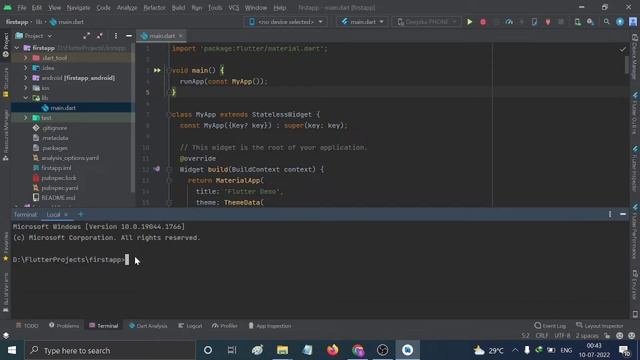Expand all in the Project panel header
The width and height of the screenshot is (640, 360).
(x=87, y=36)
